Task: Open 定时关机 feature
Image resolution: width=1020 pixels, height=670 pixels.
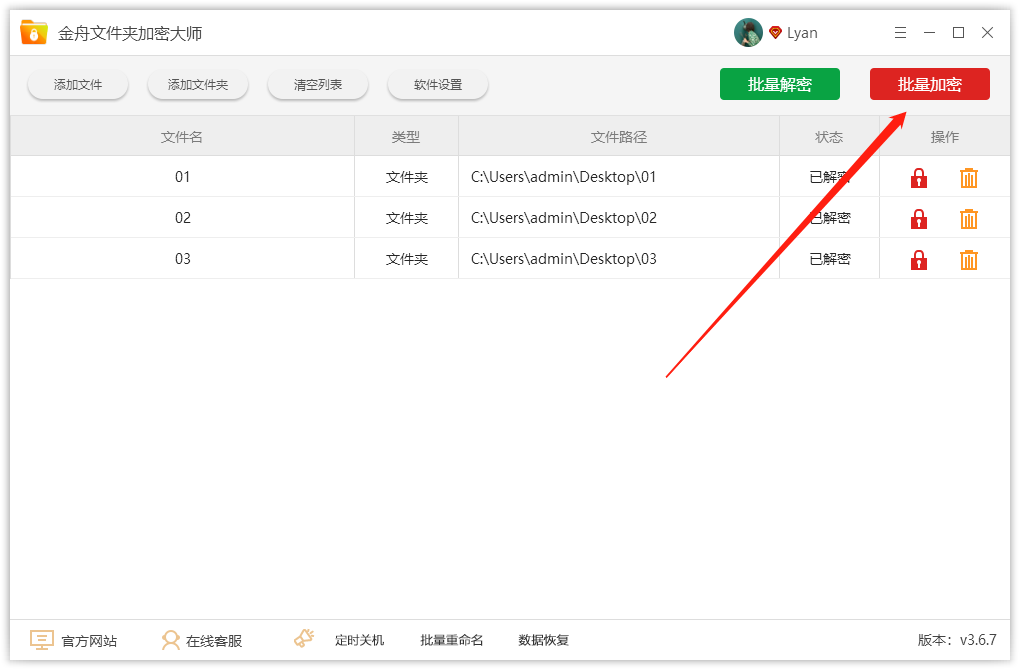Action: tap(360, 641)
